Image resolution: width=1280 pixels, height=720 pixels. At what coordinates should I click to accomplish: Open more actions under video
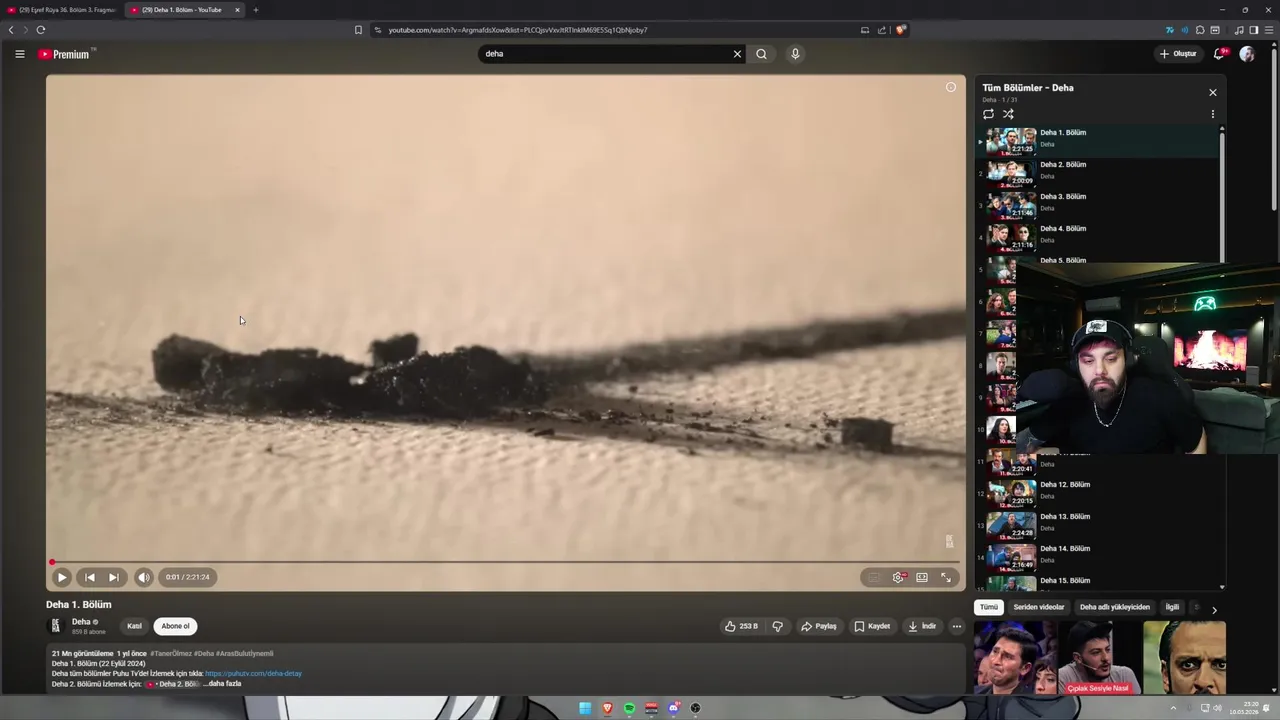click(x=957, y=626)
